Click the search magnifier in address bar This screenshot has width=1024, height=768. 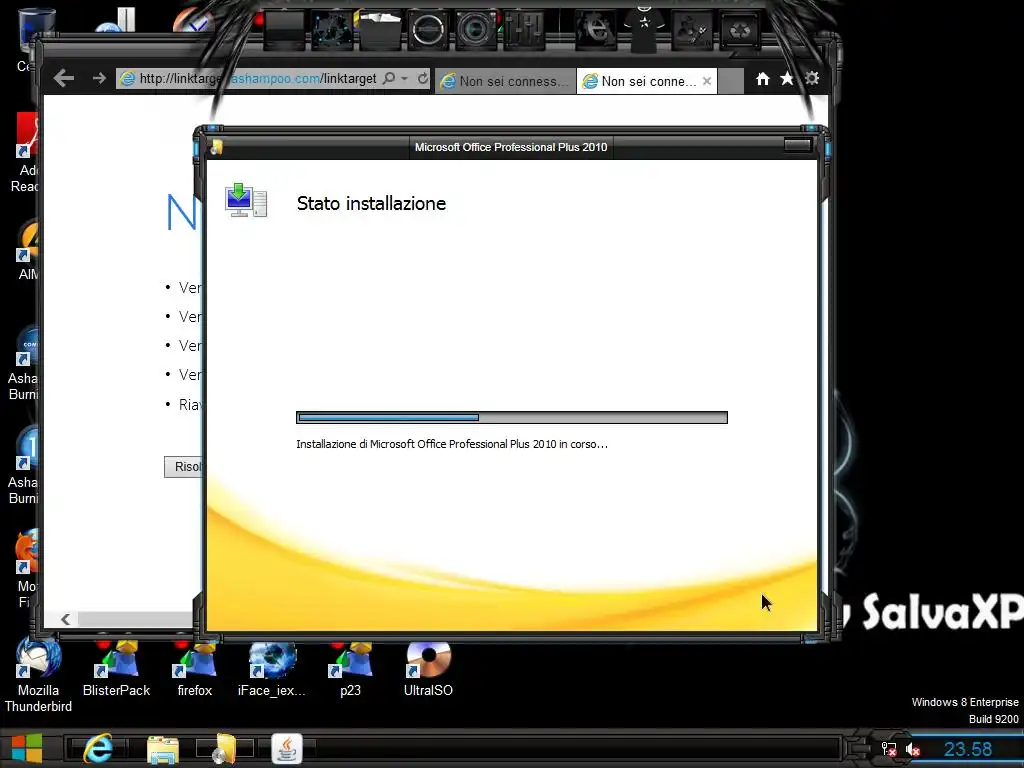(x=389, y=79)
